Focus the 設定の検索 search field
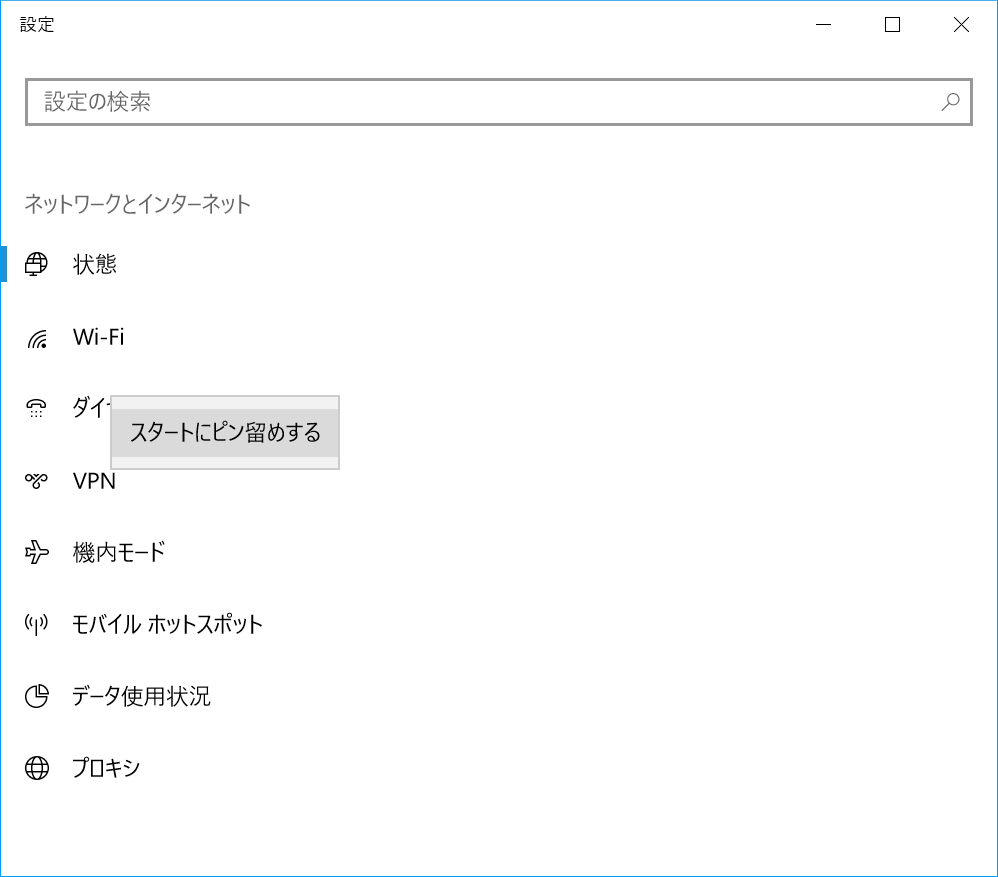 click(498, 102)
